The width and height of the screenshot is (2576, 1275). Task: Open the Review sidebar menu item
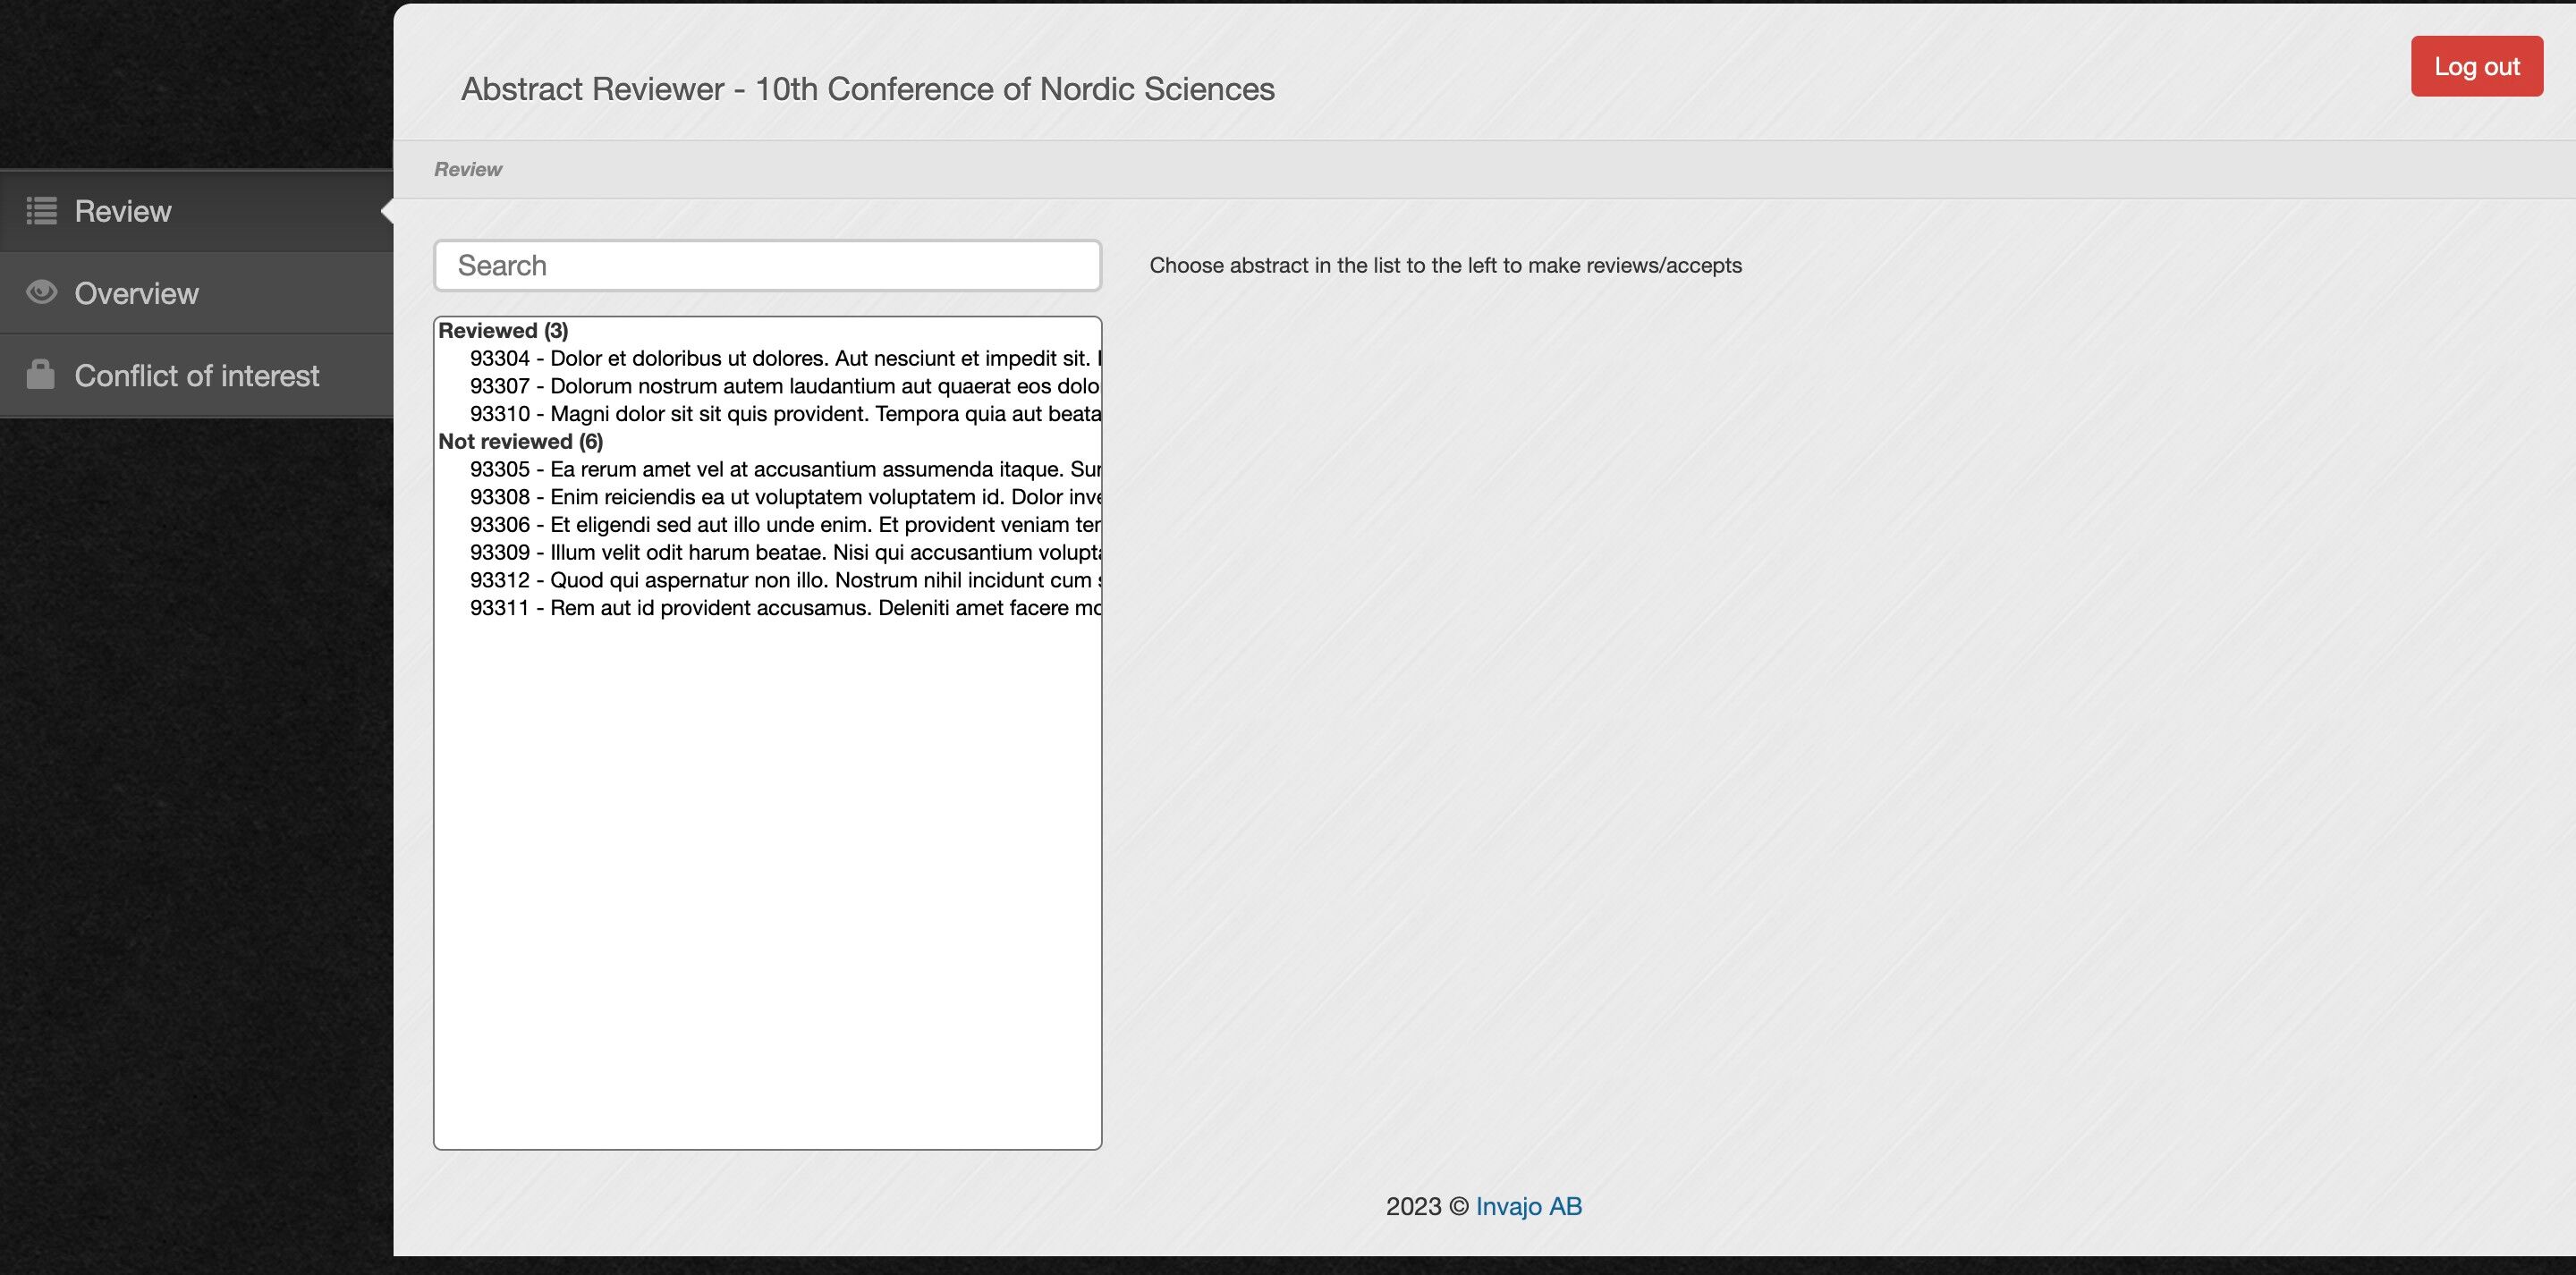tap(123, 211)
